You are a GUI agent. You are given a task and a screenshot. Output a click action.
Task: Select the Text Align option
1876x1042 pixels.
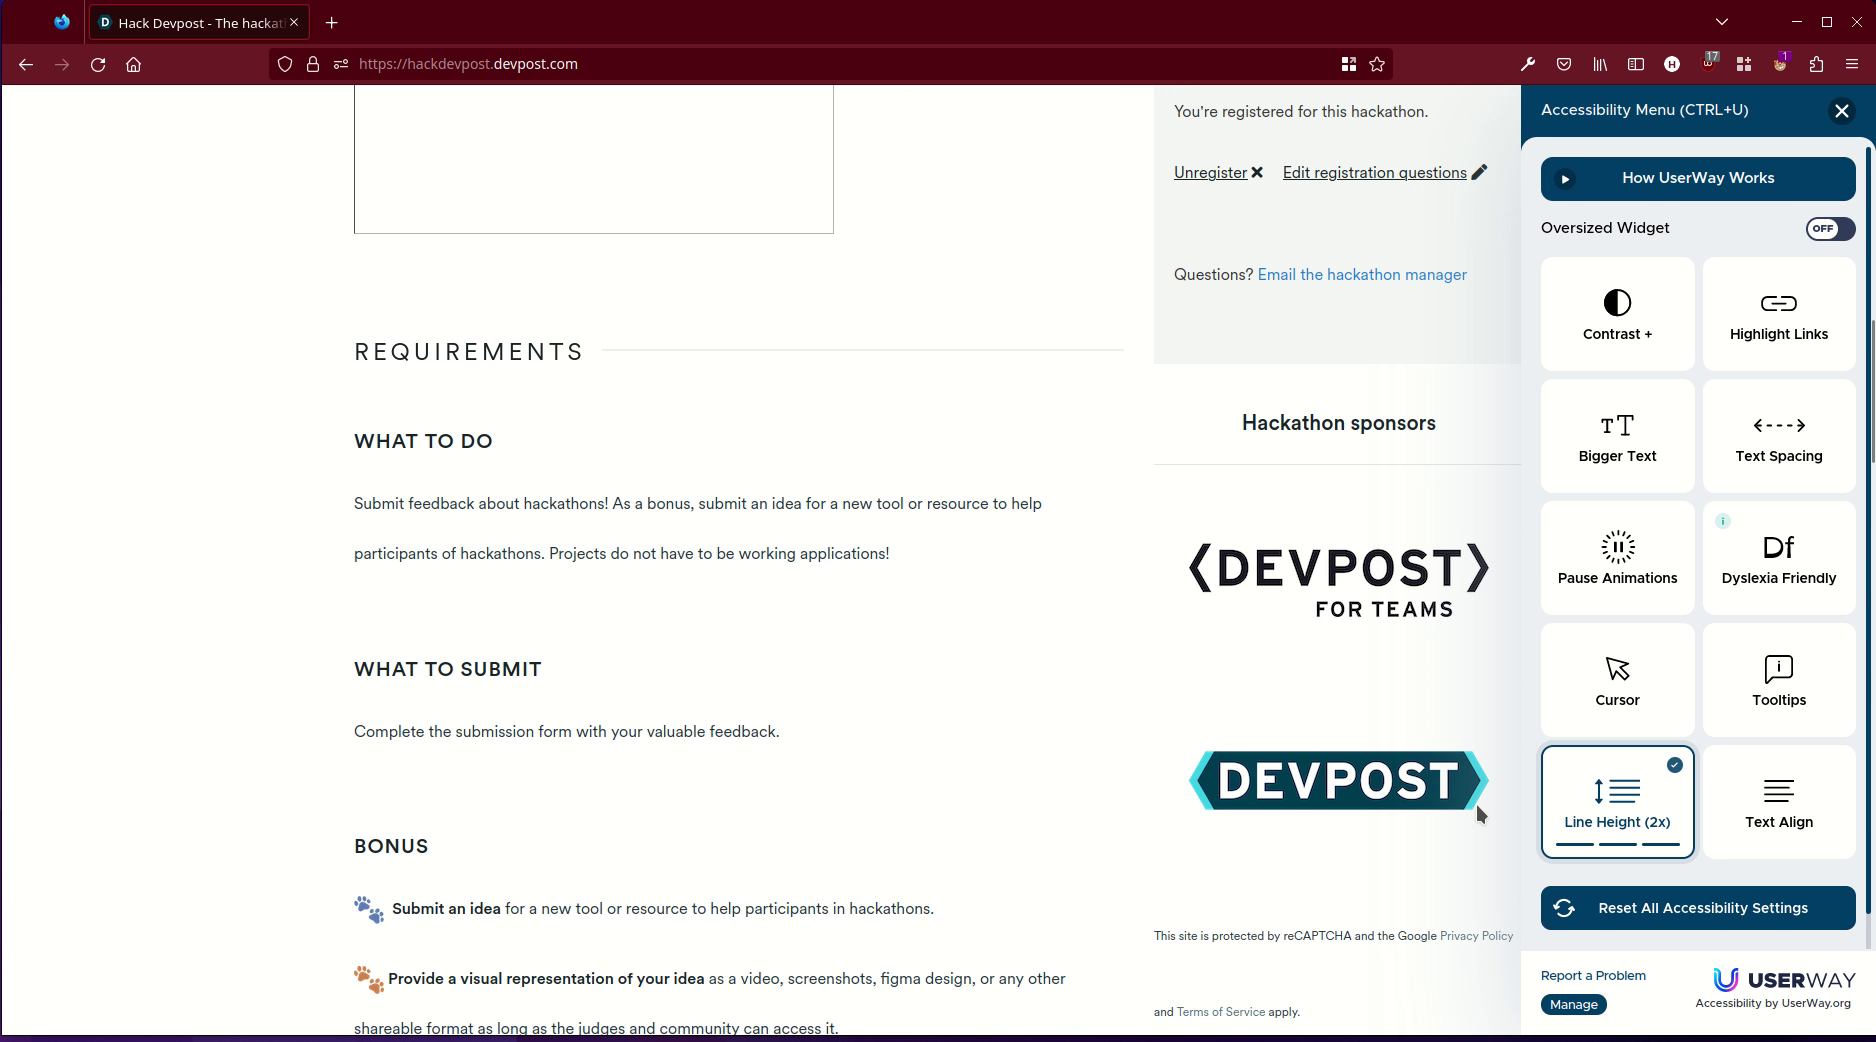(x=1778, y=801)
